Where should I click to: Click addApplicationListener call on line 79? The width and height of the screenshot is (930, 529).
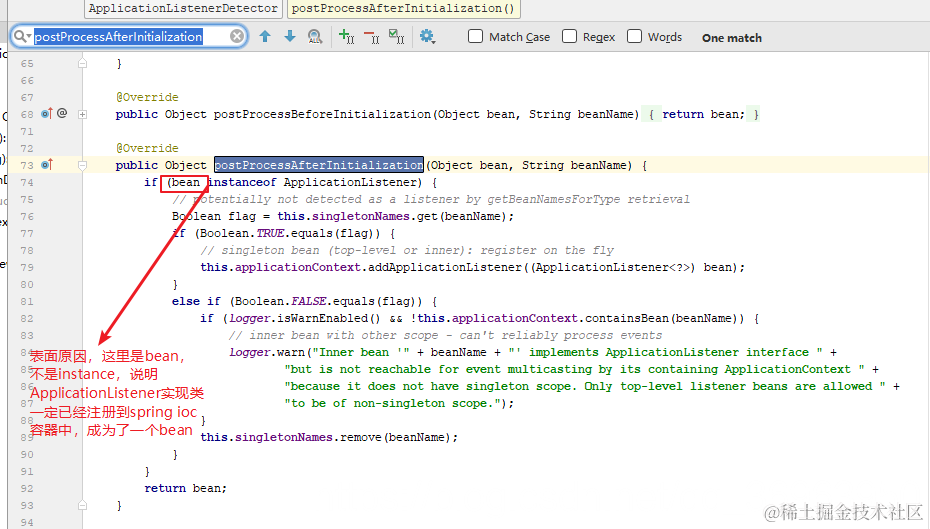point(445,267)
